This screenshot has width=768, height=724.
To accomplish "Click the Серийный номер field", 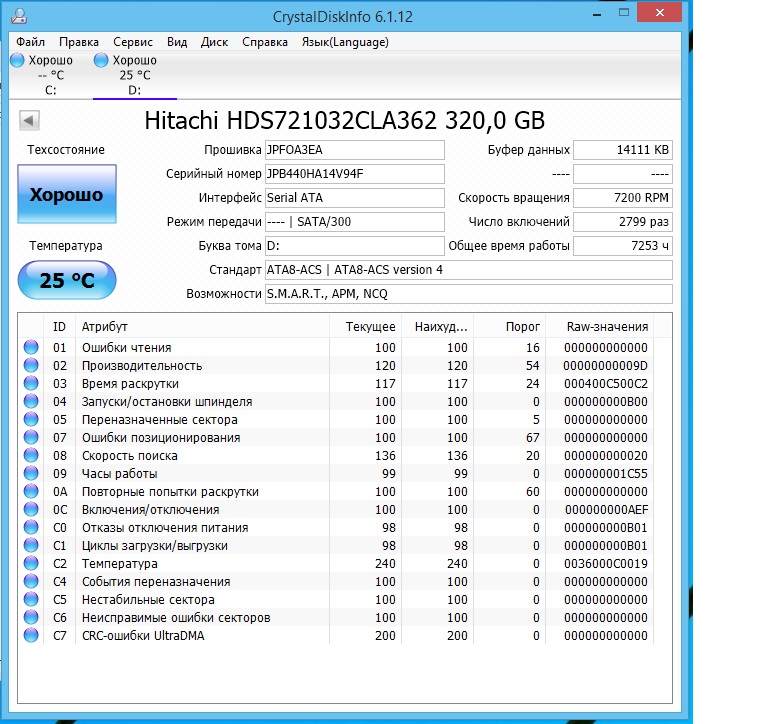I will 354,174.
